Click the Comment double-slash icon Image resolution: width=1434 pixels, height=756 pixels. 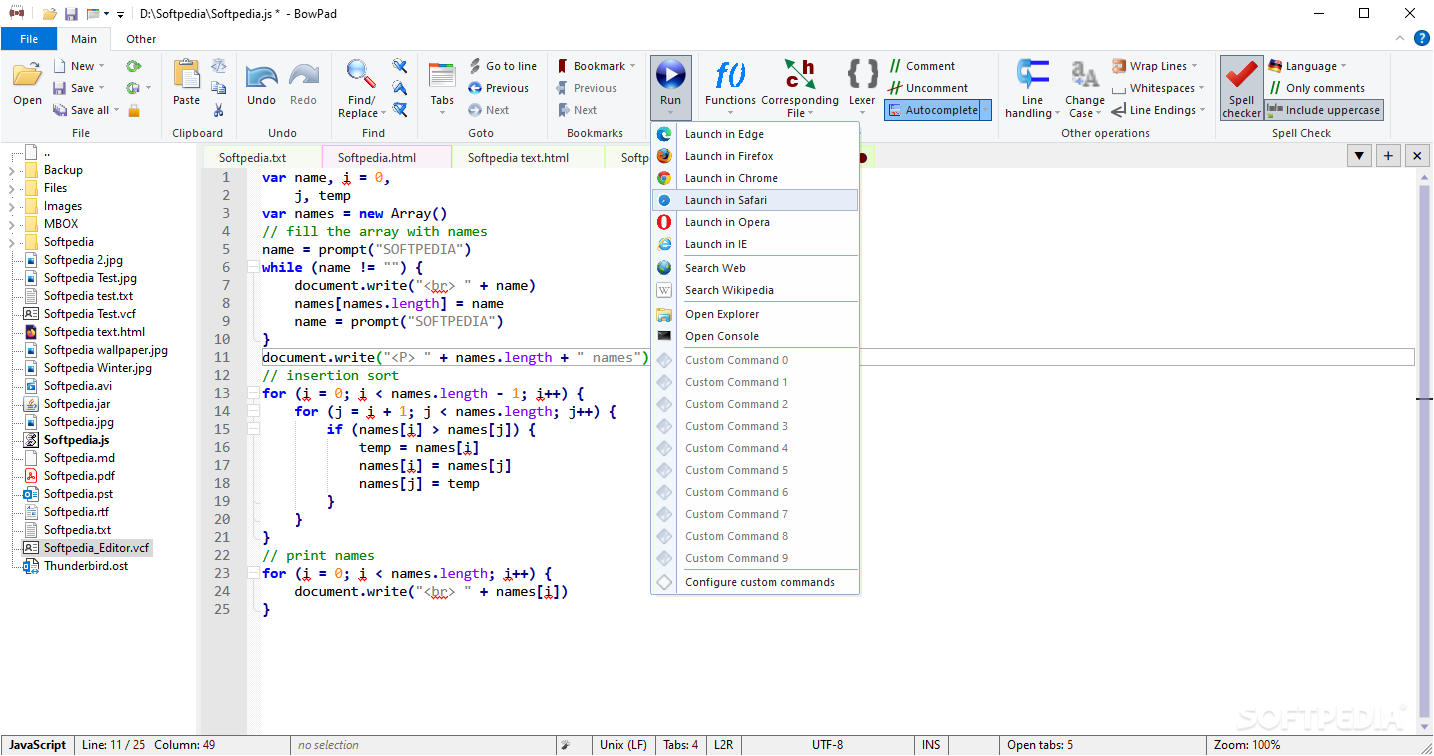[x=895, y=66]
